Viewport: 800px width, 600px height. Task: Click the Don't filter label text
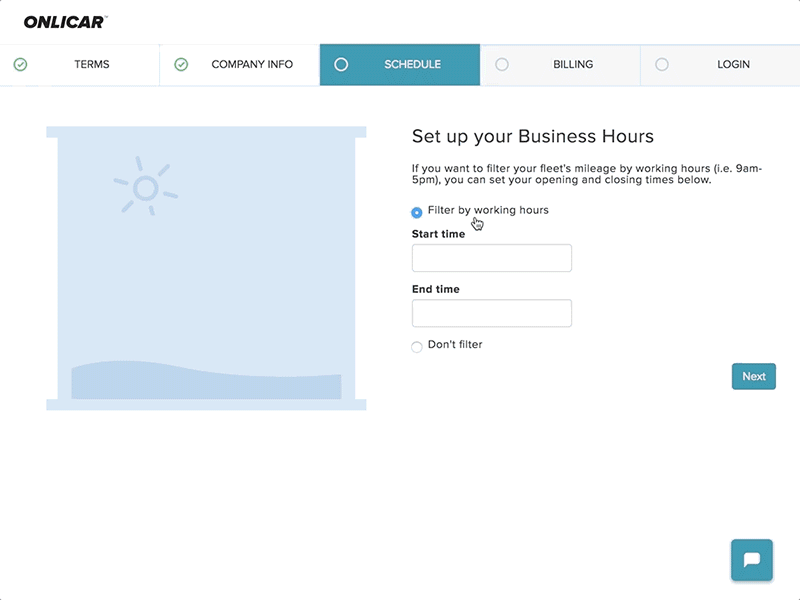(455, 344)
